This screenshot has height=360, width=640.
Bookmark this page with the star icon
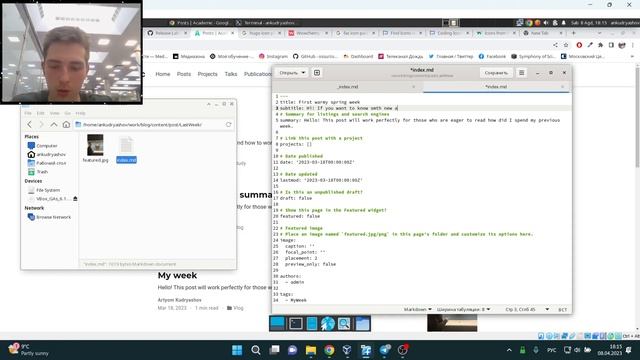coord(566,45)
